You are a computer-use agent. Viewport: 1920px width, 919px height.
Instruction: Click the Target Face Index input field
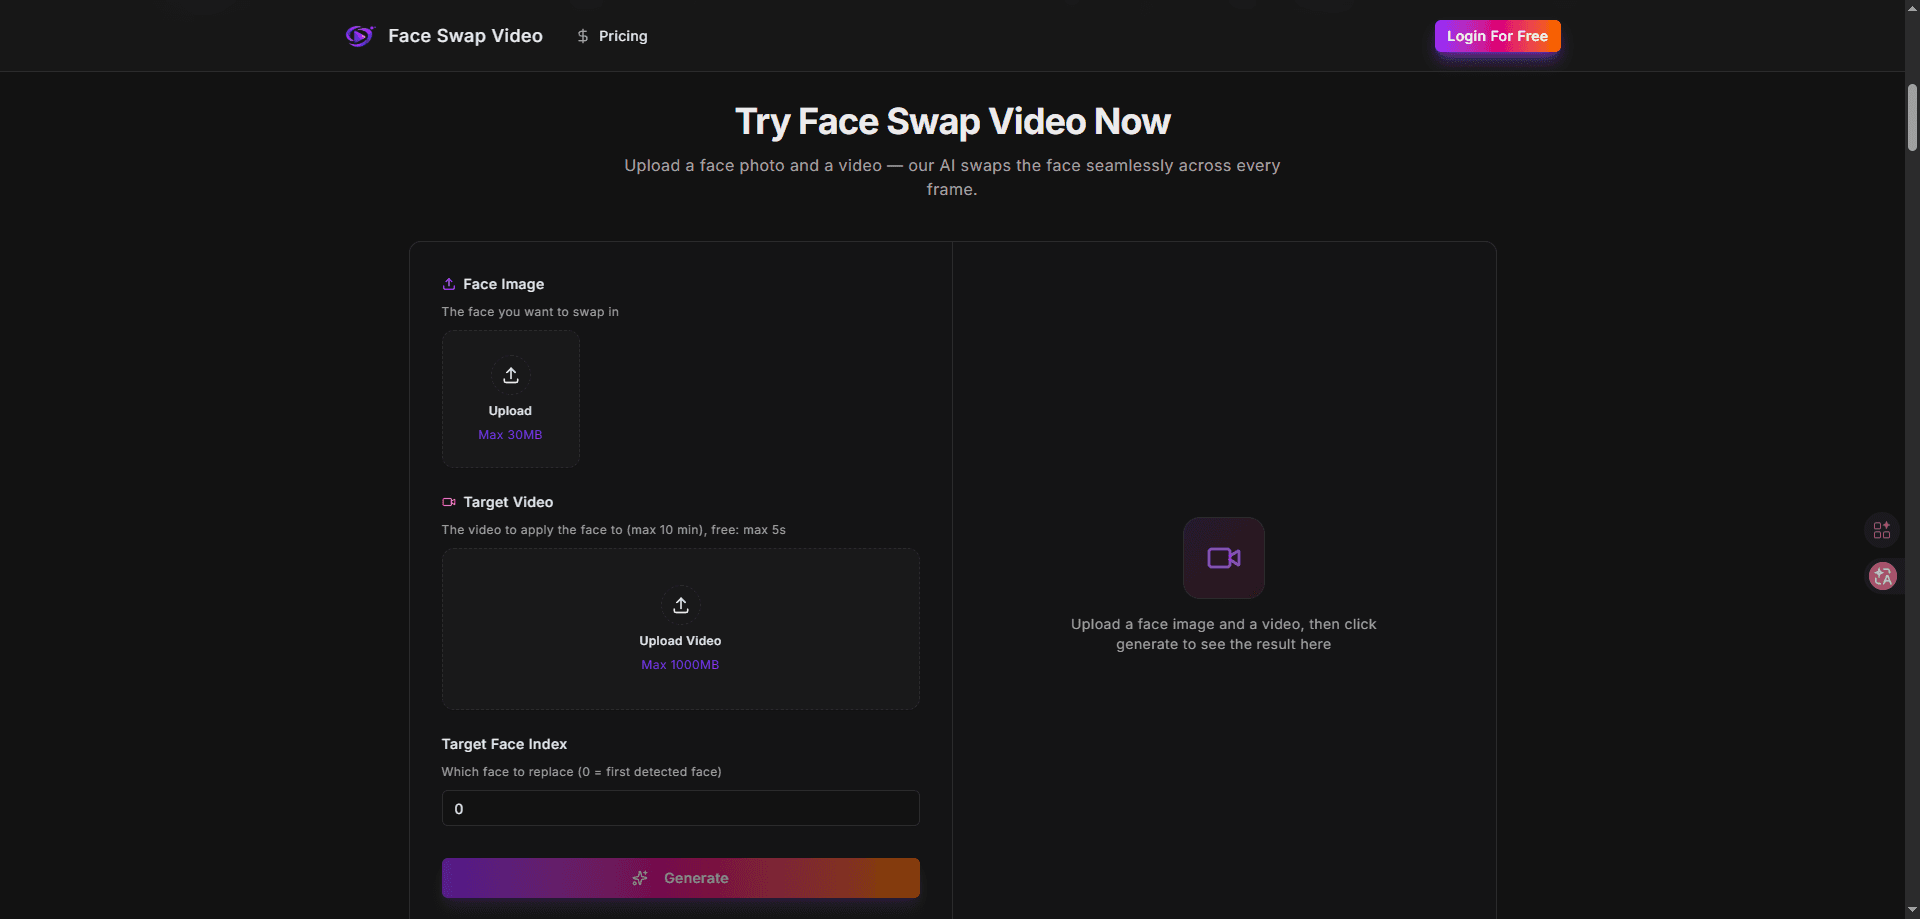(680, 808)
